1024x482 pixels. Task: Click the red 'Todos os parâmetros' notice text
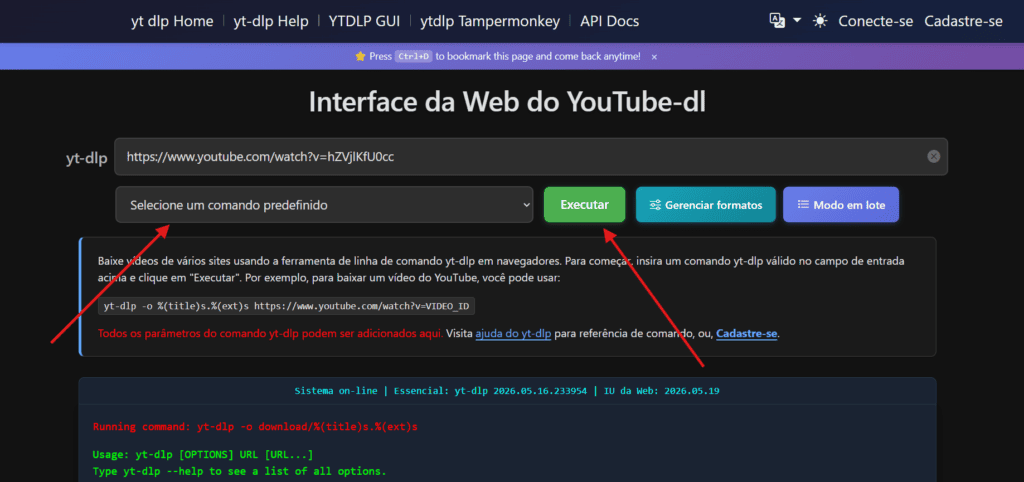point(270,334)
